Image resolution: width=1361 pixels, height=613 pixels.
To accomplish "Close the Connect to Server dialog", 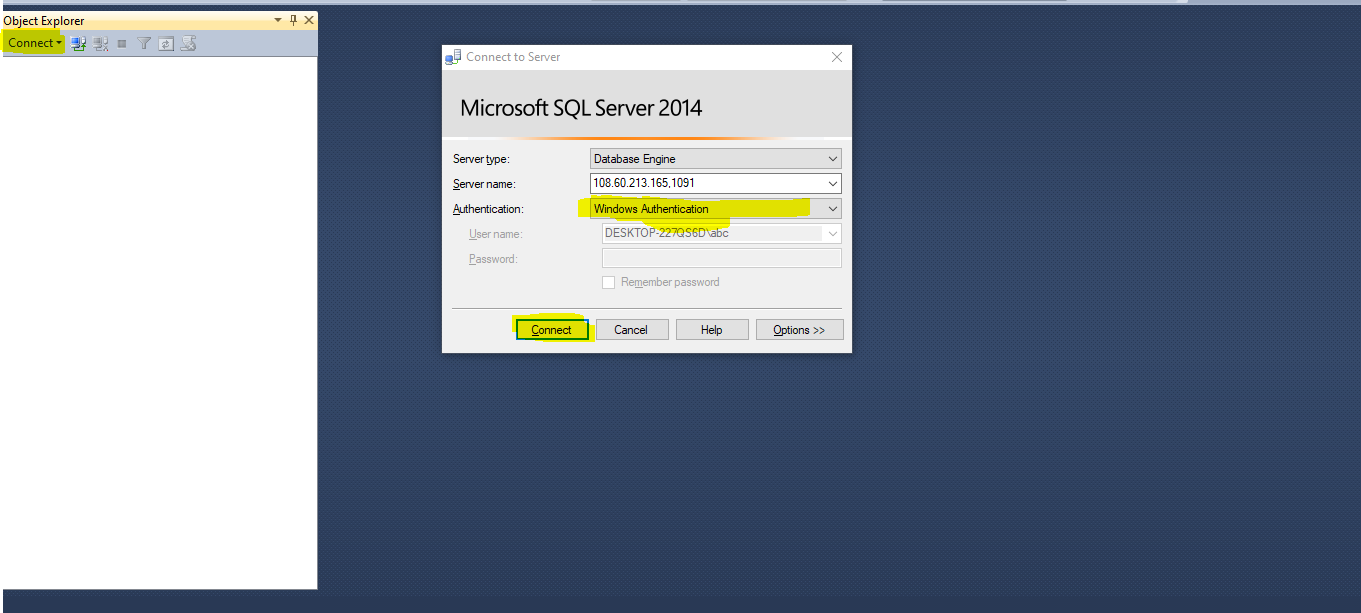I will (x=837, y=57).
